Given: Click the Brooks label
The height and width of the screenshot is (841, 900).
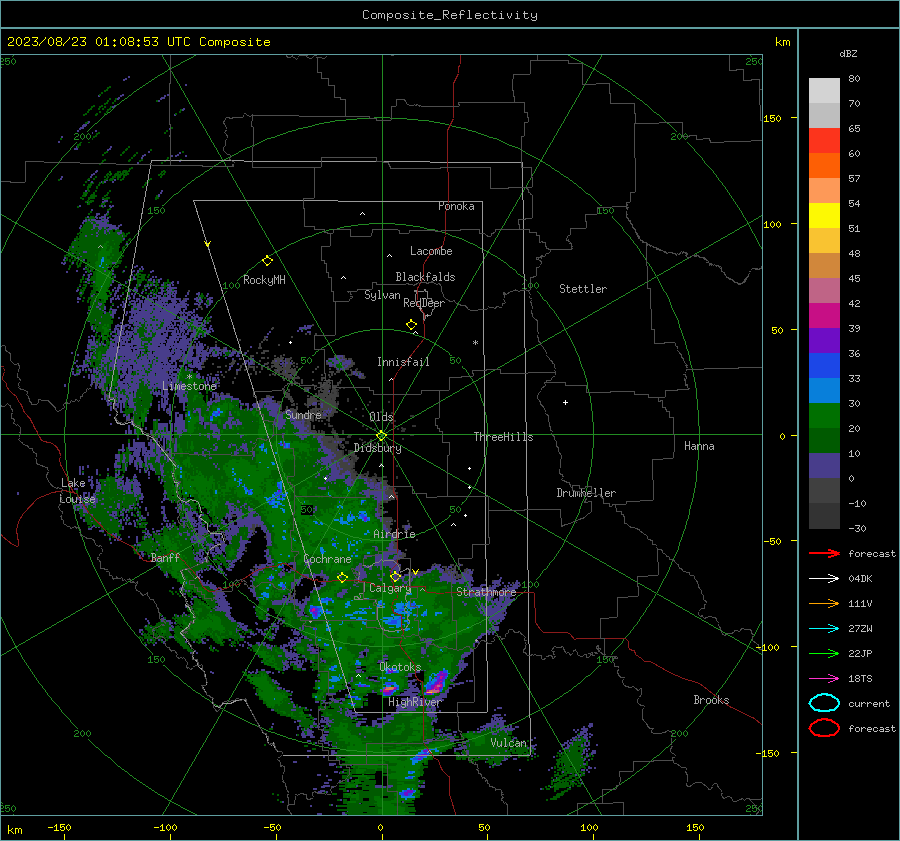Looking at the screenshot, I should point(711,700).
